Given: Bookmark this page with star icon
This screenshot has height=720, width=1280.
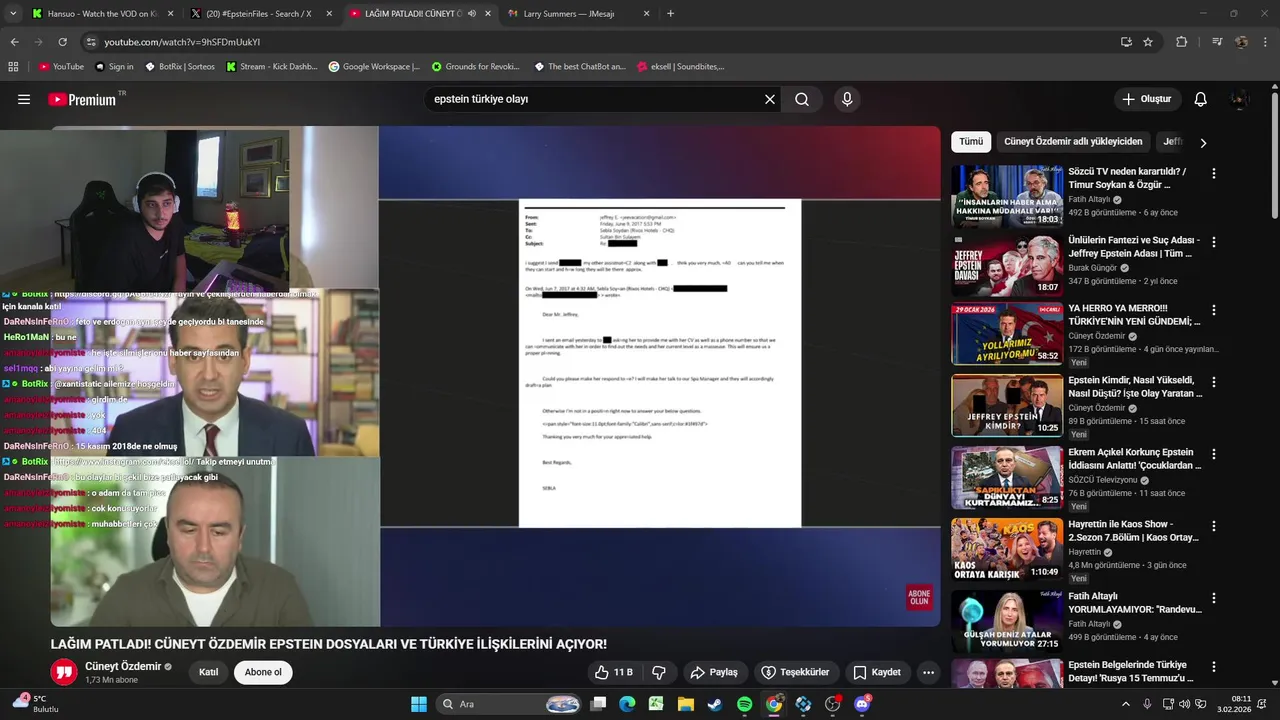Looking at the screenshot, I should tap(1148, 42).
